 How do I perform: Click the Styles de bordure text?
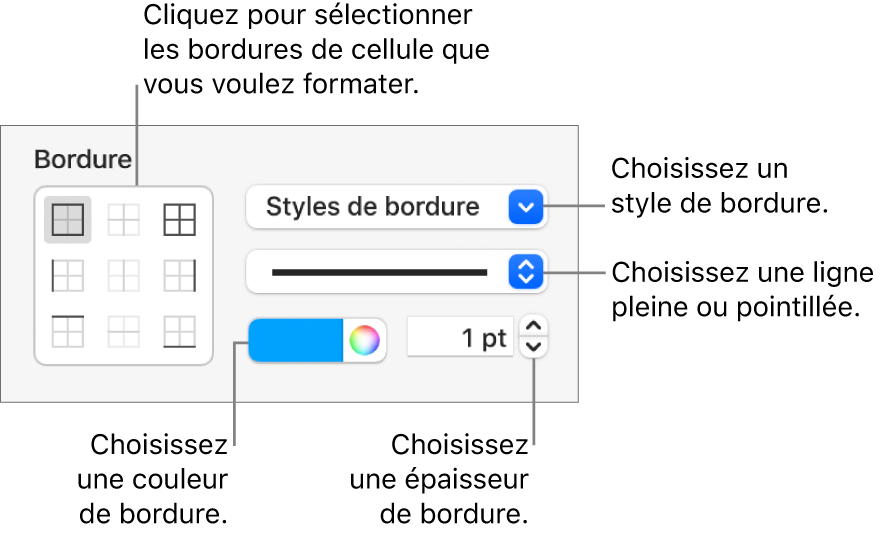(373, 207)
